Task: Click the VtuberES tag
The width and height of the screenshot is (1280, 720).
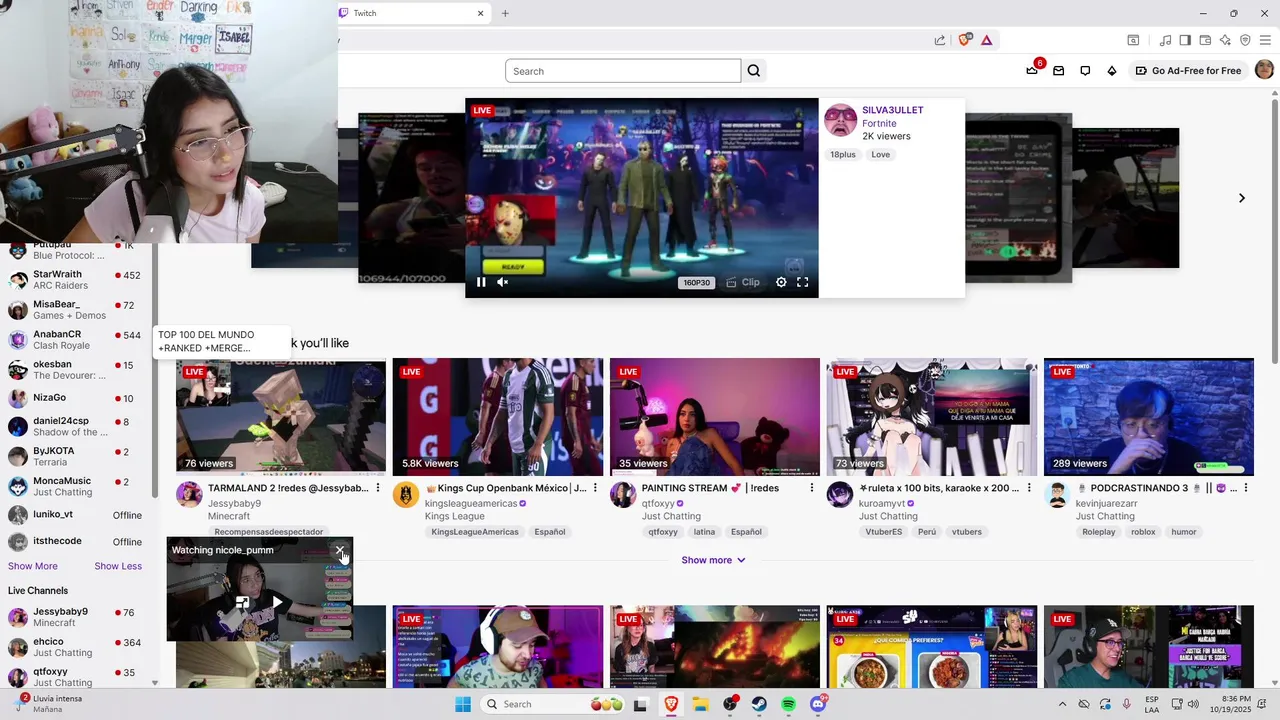Action: [x=884, y=532]
